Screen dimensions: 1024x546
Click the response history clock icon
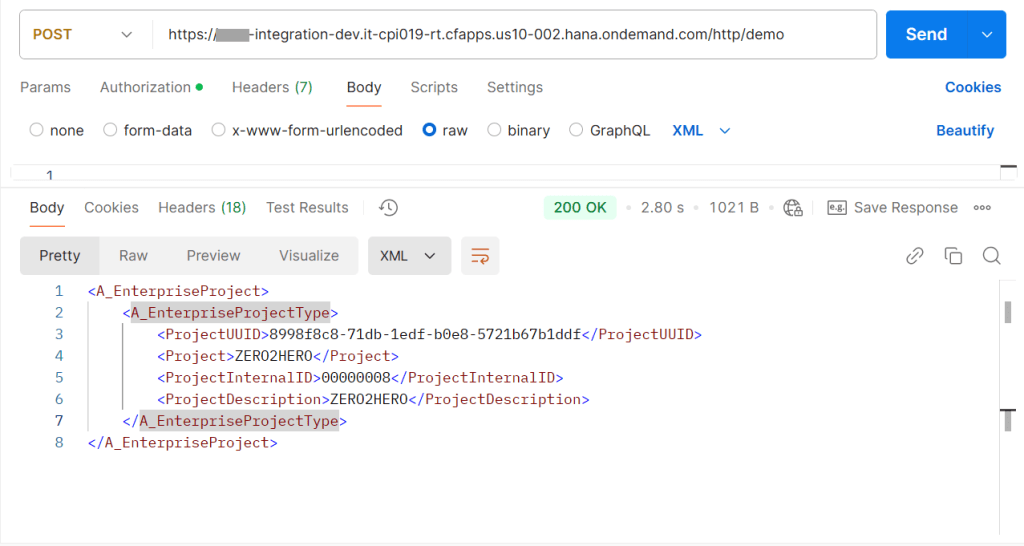tap(389, 208)
